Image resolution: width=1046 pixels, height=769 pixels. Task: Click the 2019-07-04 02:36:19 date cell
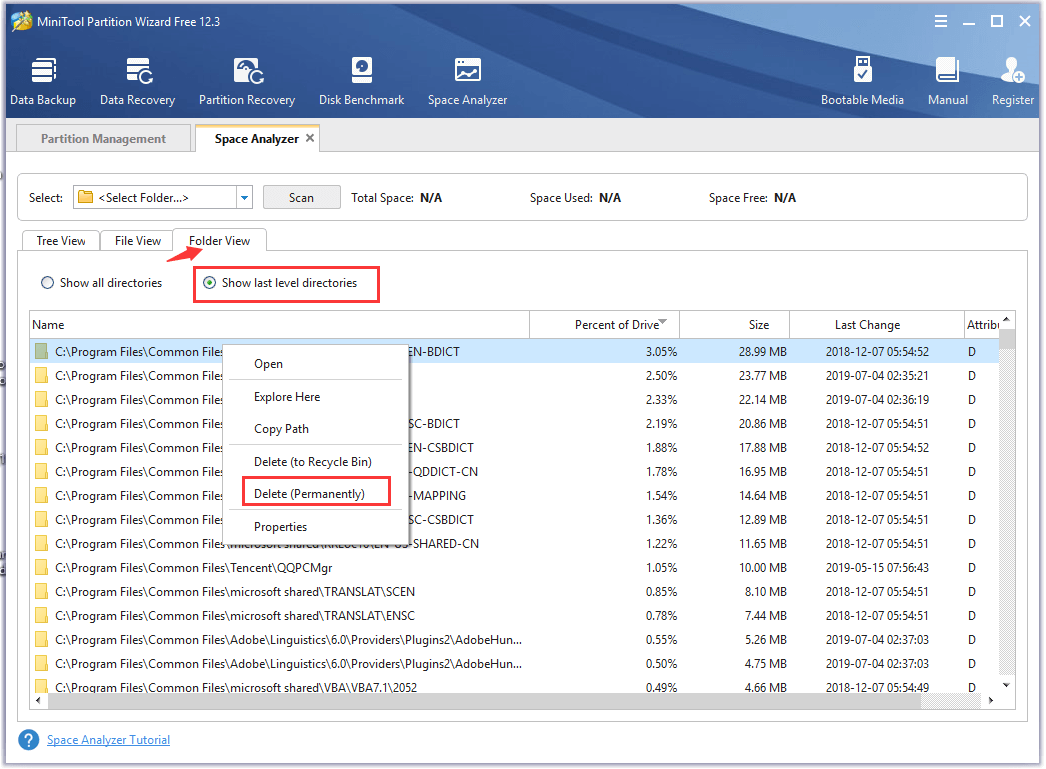877,400
